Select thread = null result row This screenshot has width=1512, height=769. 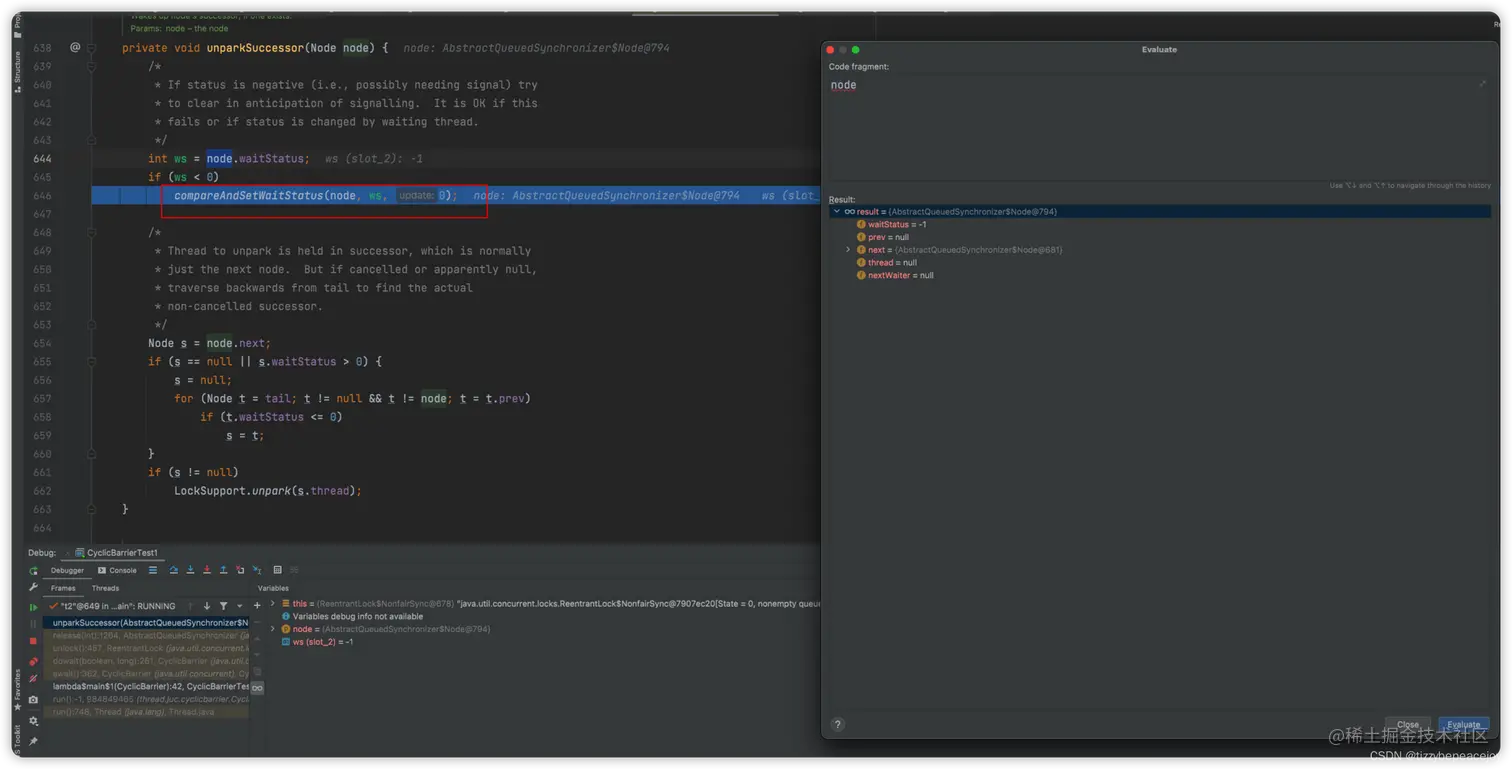pos(886,263)
